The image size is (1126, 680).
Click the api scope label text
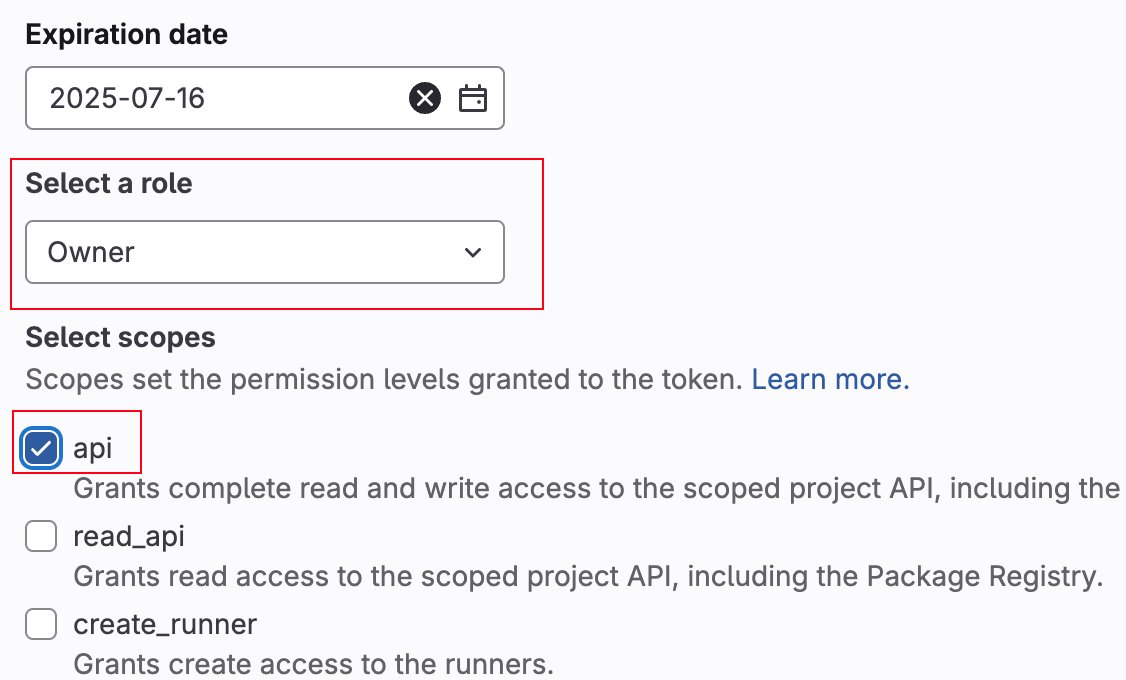click(93, 449)
